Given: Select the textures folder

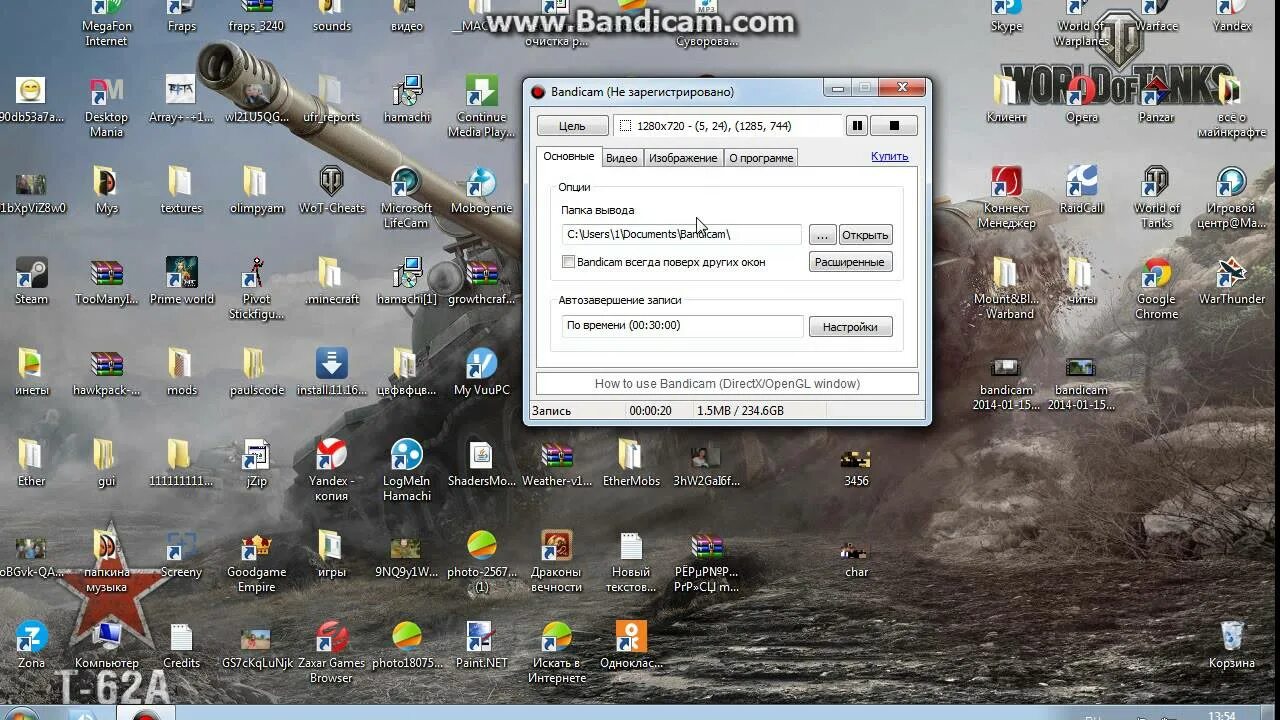Looking at the screenshot, I should pyautogui.click(x=181, y=190).
